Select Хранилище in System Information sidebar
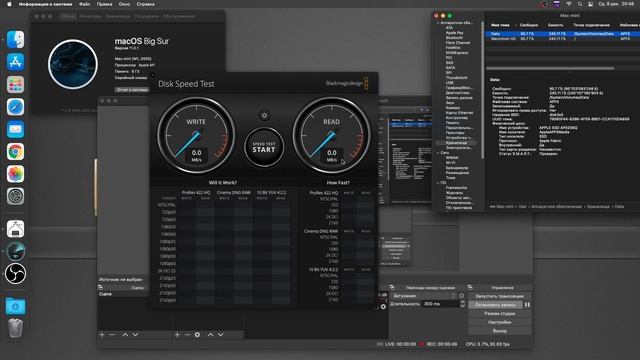The width and height of the screenshot is (640, 360). click(456, 143)
